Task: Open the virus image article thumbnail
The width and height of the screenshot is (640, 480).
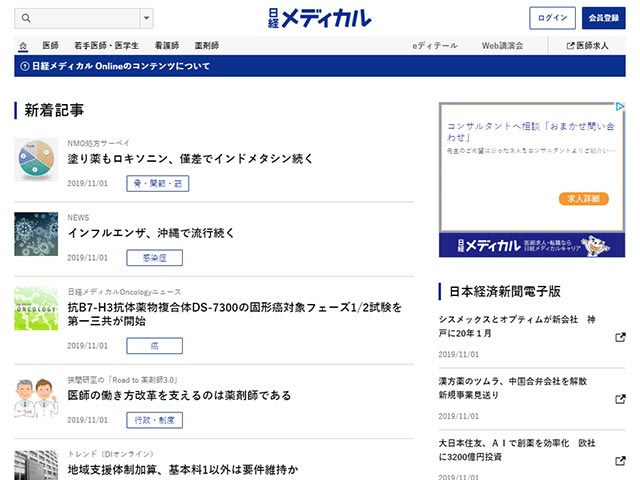Action: coord(36,234)
